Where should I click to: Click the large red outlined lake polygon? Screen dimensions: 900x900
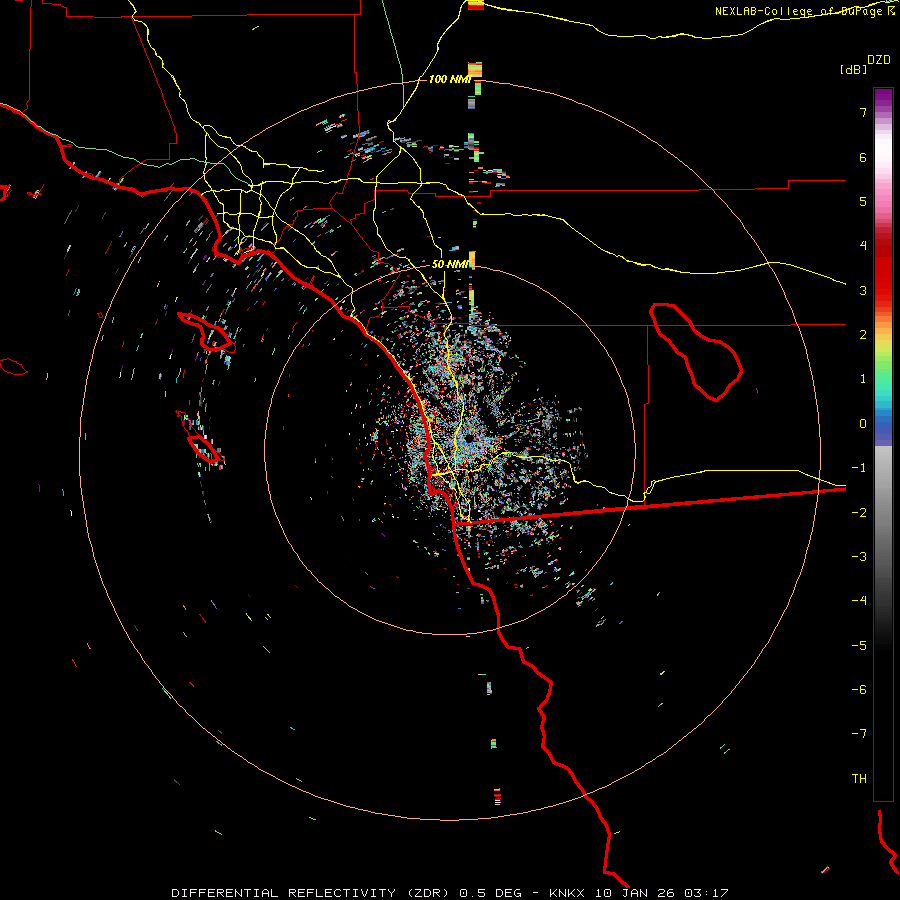click(x=696, y=352)
